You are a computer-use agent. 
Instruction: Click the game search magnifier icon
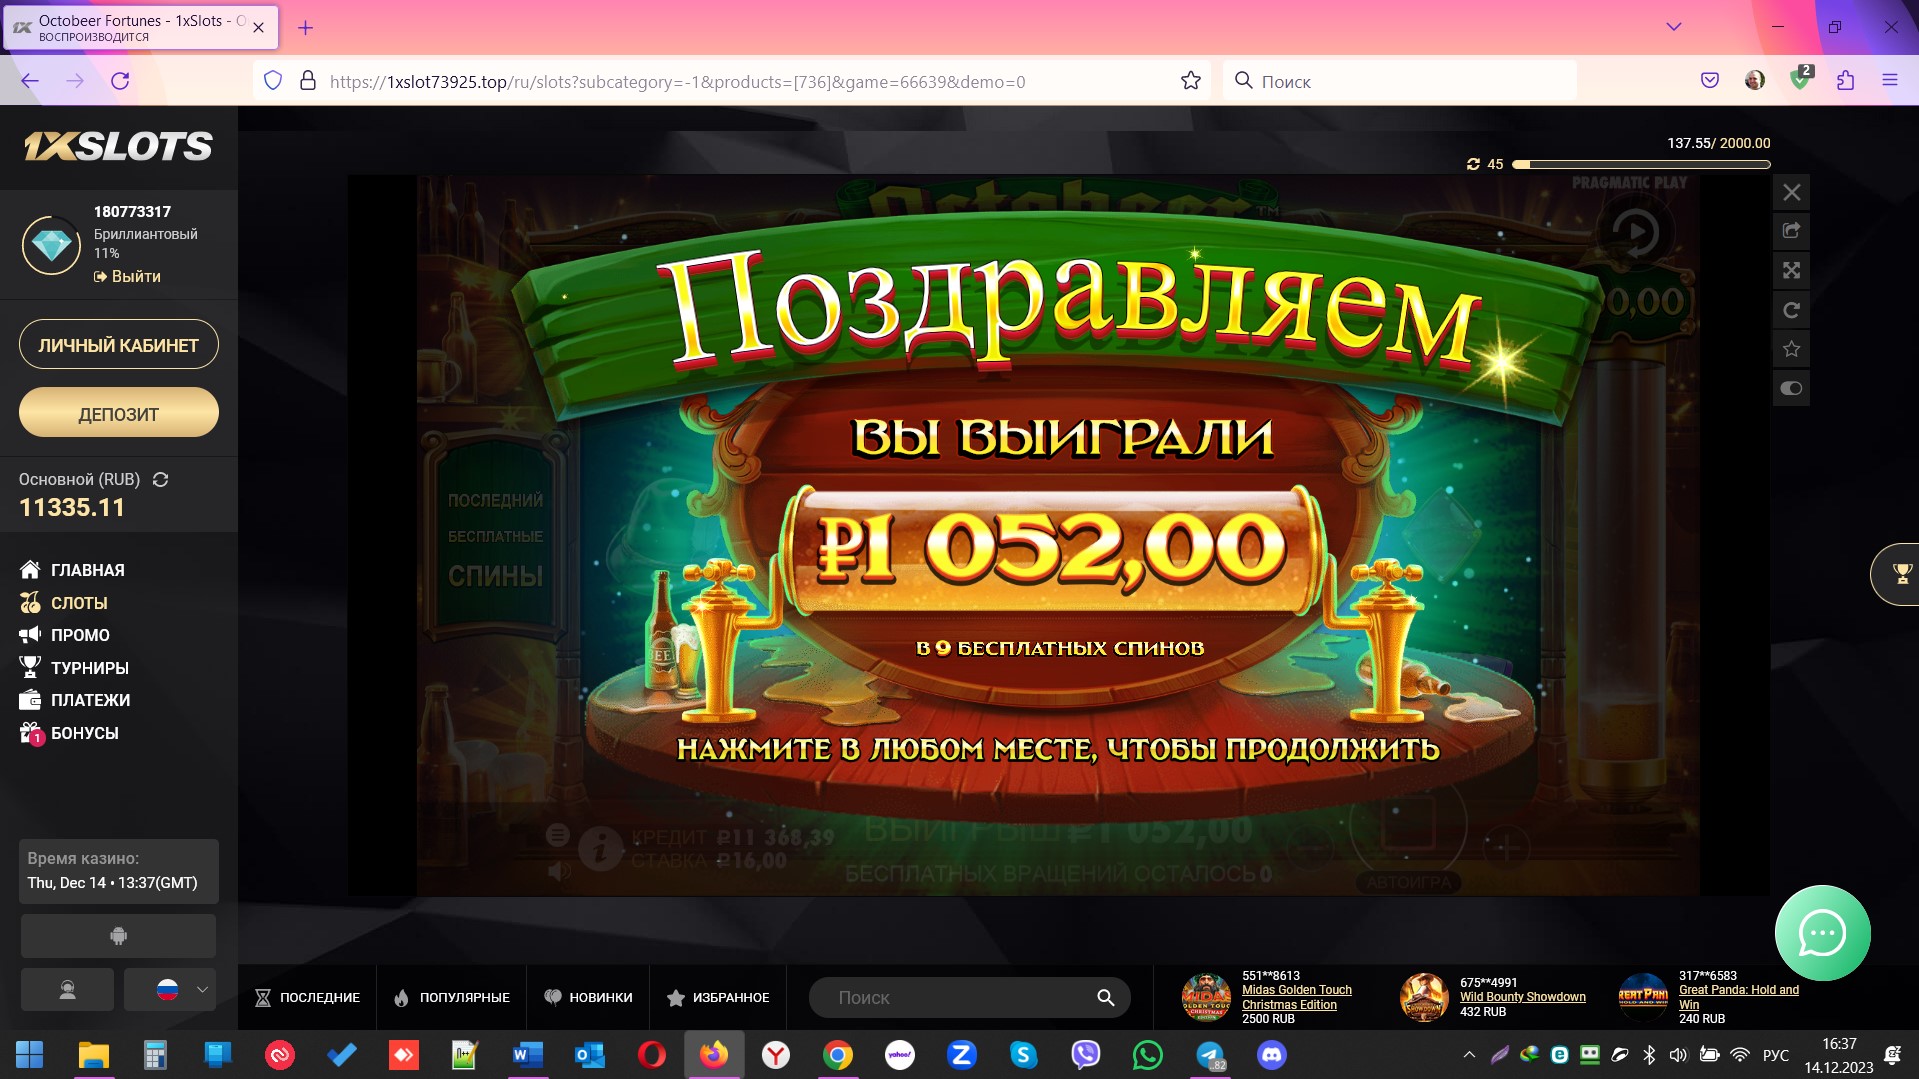[1105, 998]
